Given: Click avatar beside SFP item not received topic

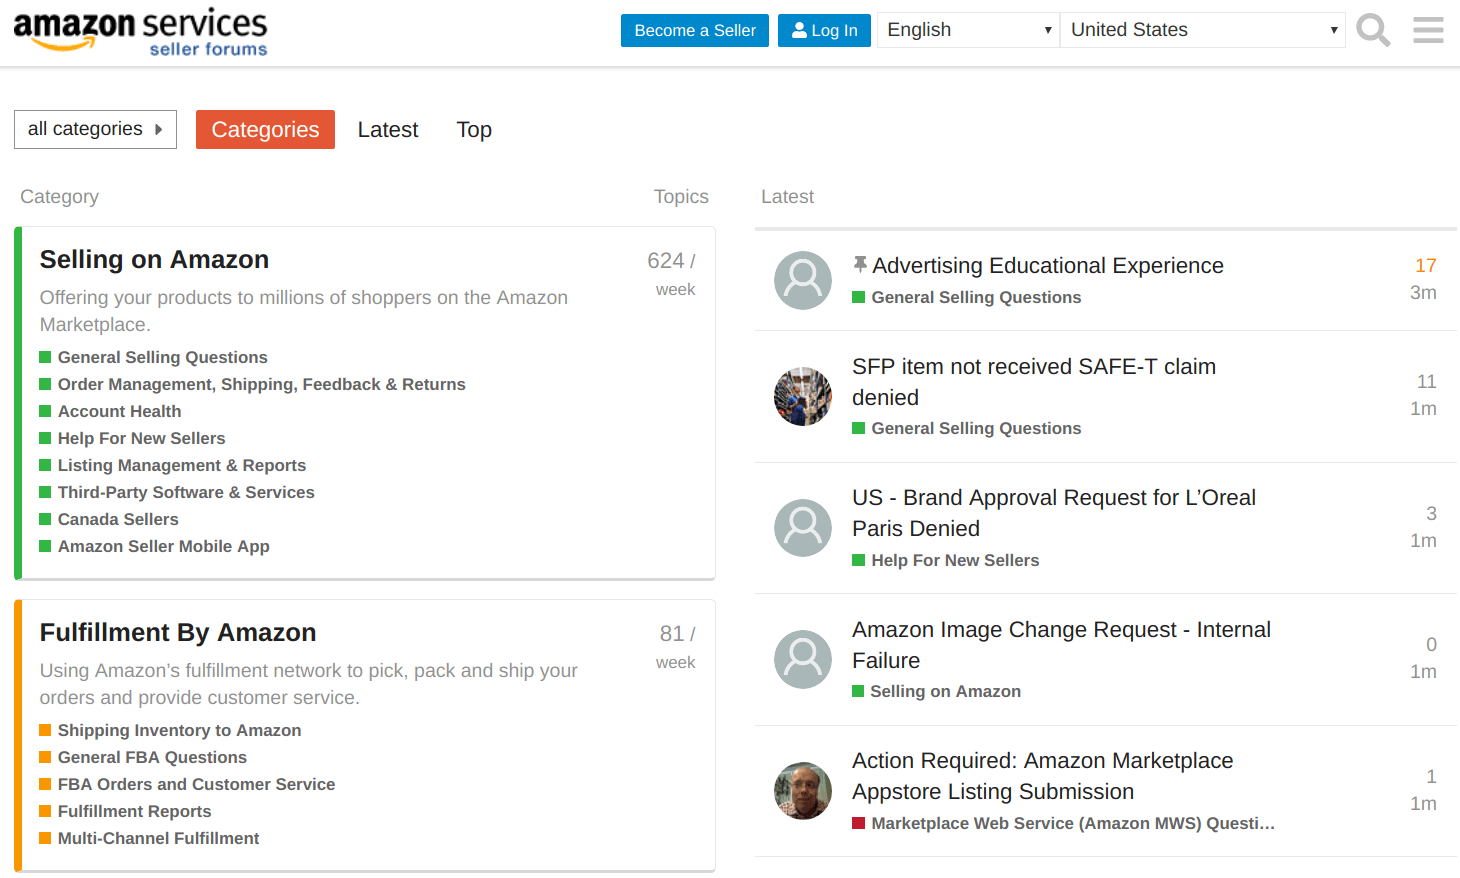Looking at the screenshot, I should [x=803, y=396].
